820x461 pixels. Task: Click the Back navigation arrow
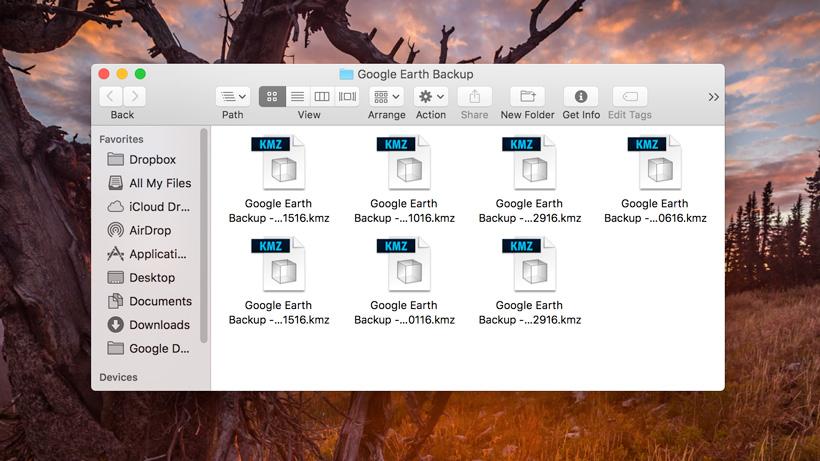pyautogui.click(x=110, y=96)
